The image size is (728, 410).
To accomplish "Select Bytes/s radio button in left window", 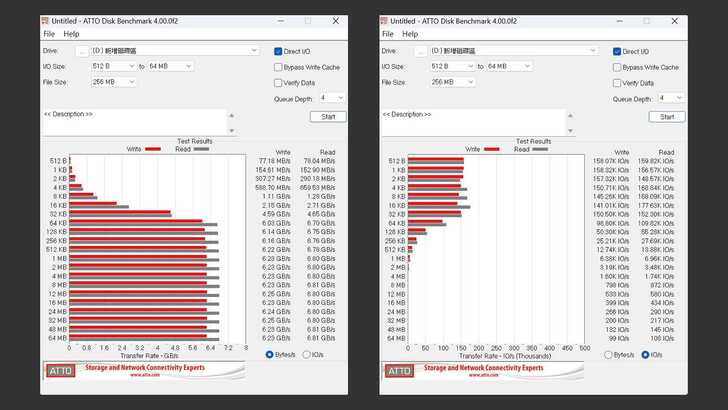I will (269, 355).
